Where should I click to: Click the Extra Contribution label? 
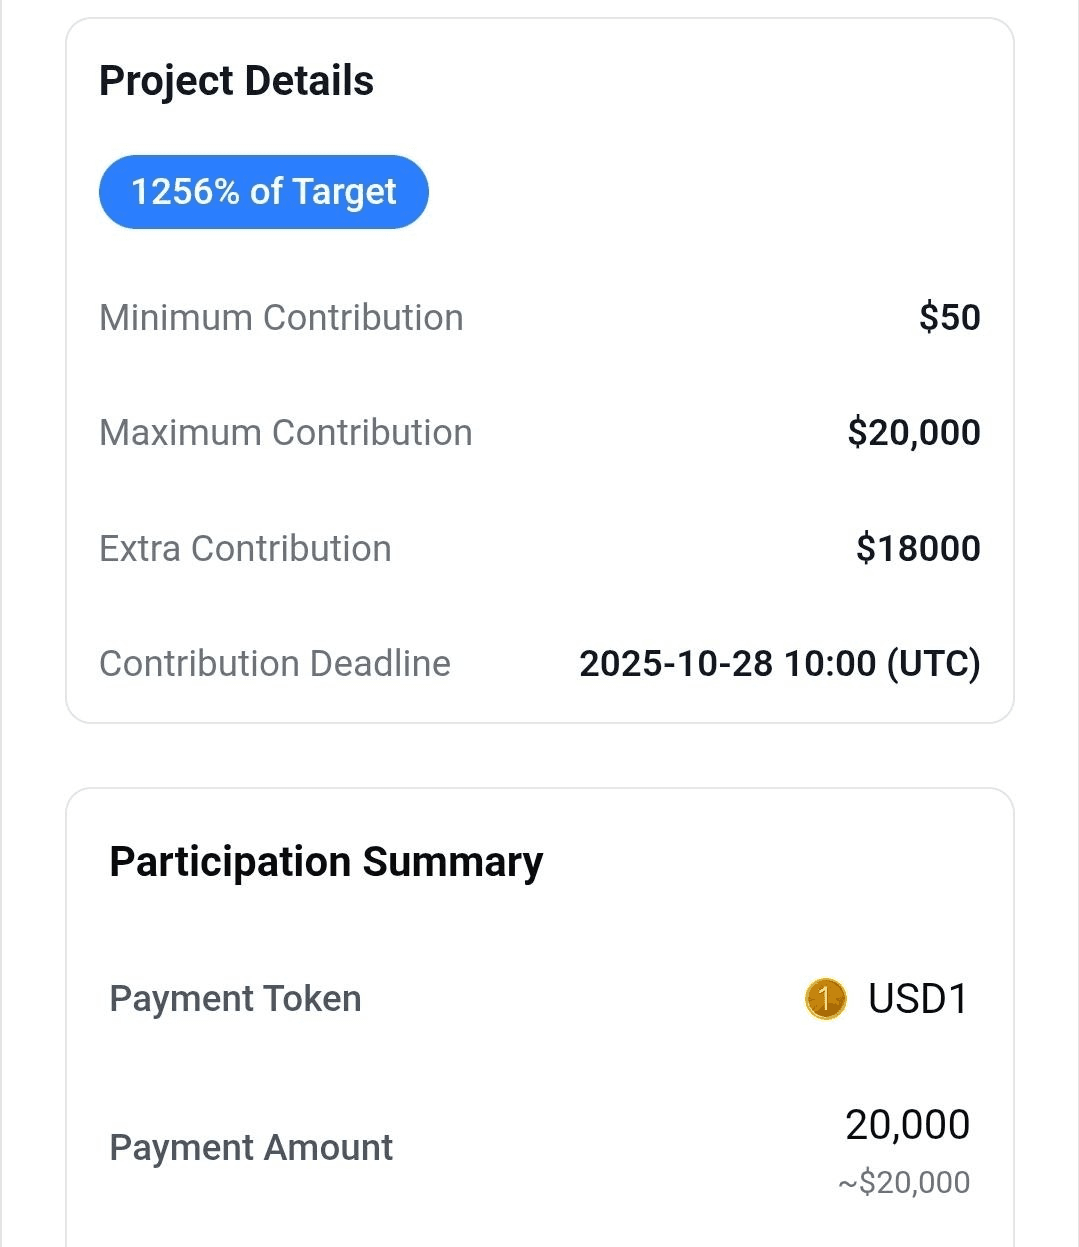(x=245, y=549)
